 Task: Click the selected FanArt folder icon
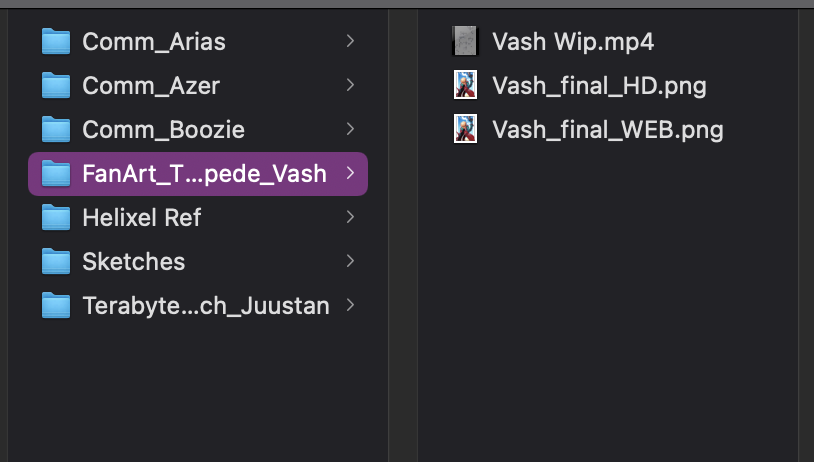(56, 174)
